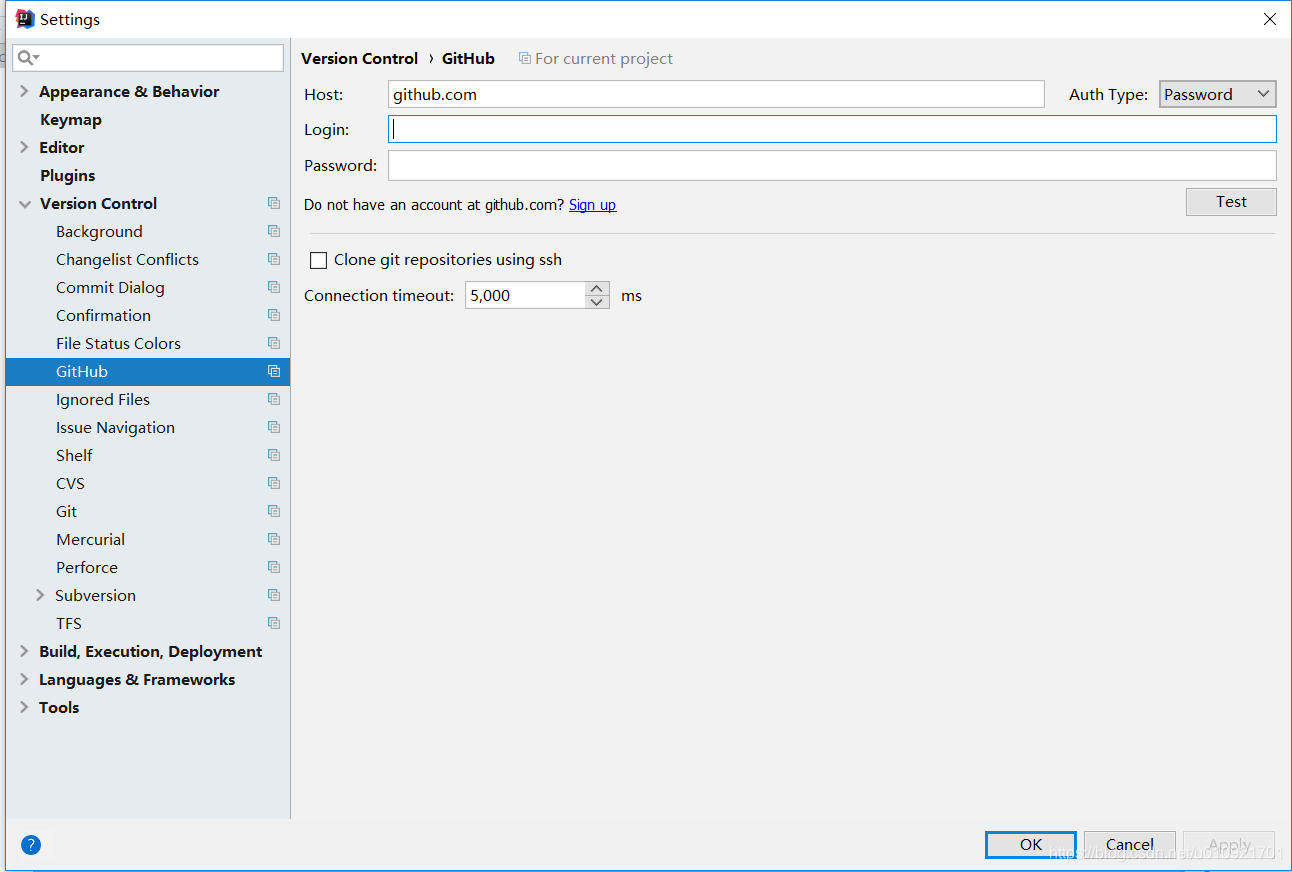Image resolution: width=1292 pixels, height=872 pixels.
Task: Open Background settings under Version Control
Action: (x=99, y=231)
